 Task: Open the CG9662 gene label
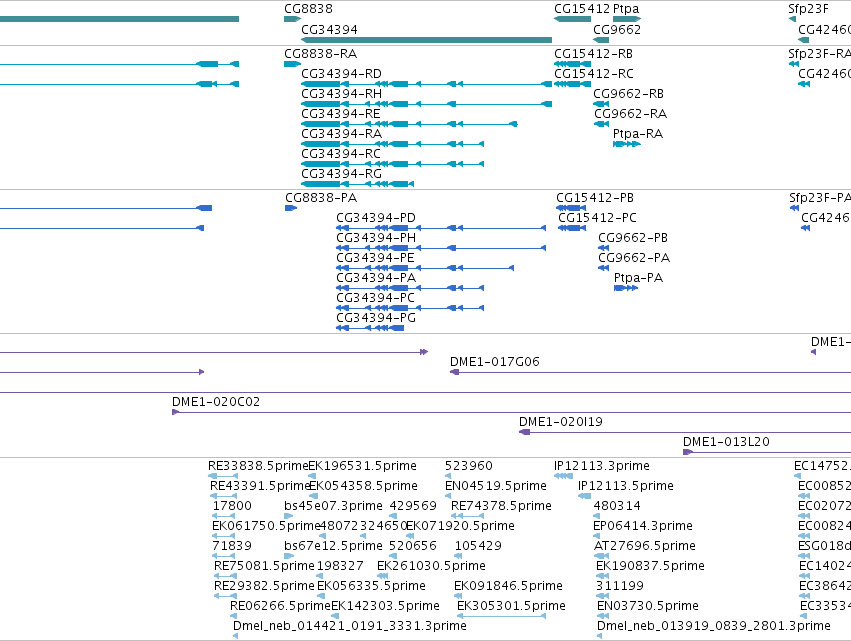click(617, 29)
